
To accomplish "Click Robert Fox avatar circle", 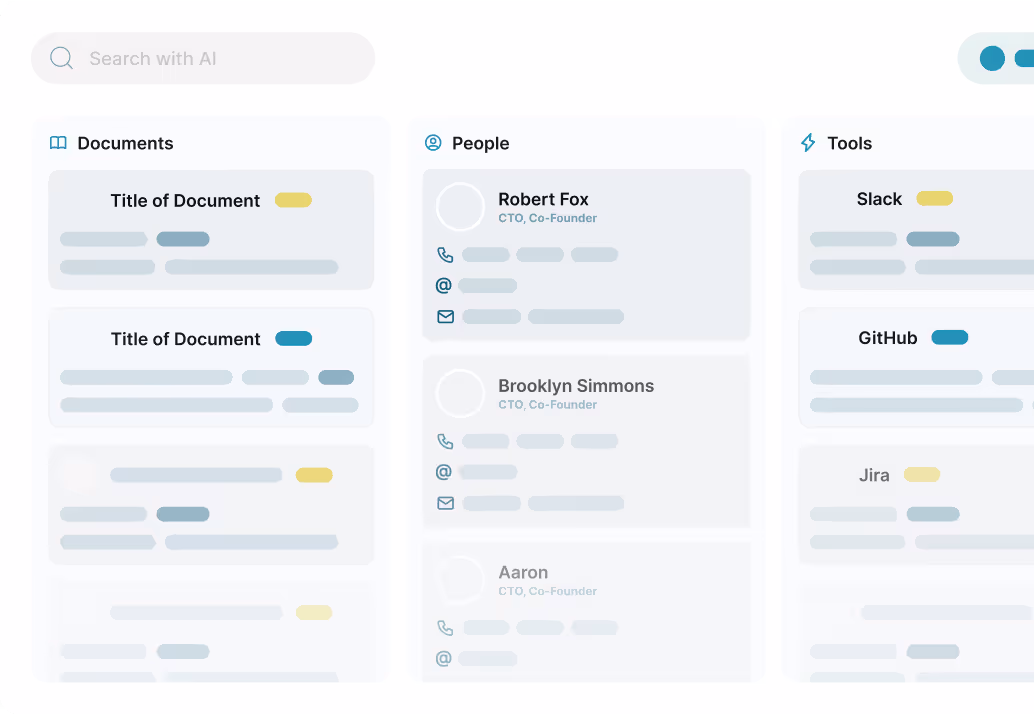I will (460, 207).
